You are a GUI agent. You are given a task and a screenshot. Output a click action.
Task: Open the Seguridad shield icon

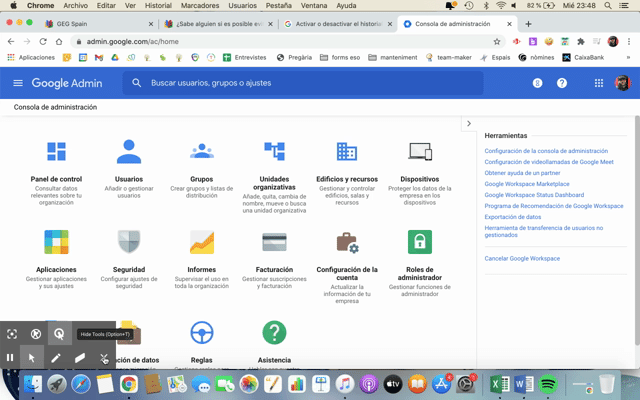pos(129,242)
